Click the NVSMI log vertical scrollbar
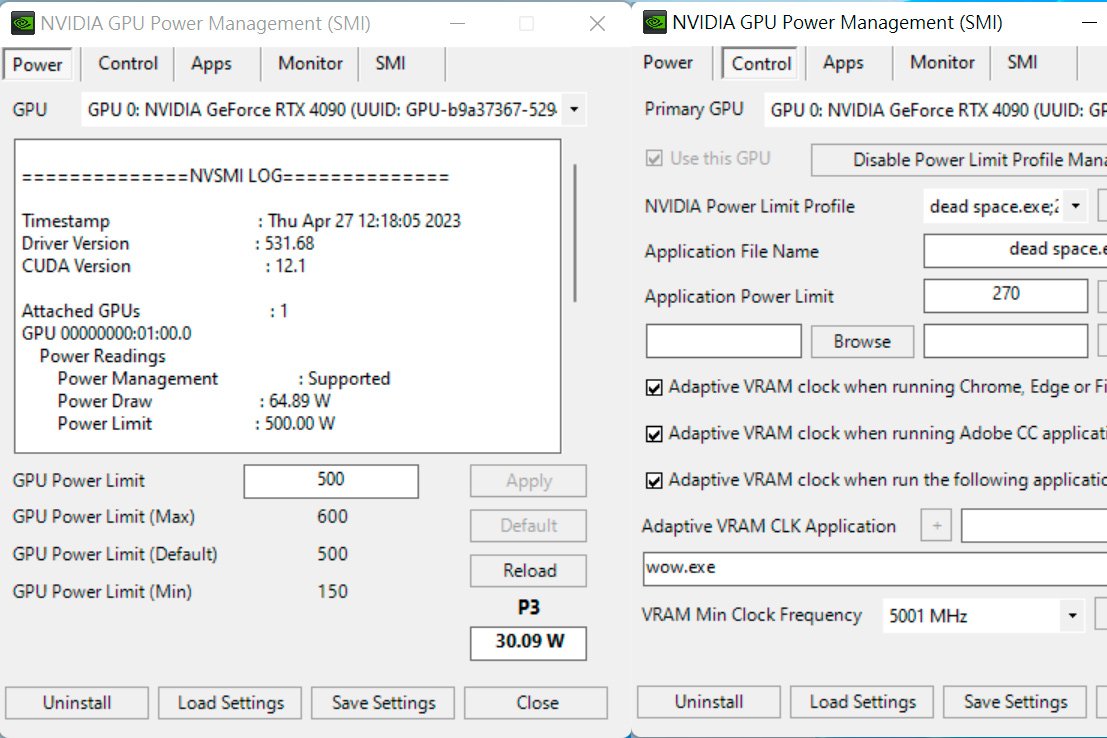This screenshot has height=738, width=1107. (575, 233)
